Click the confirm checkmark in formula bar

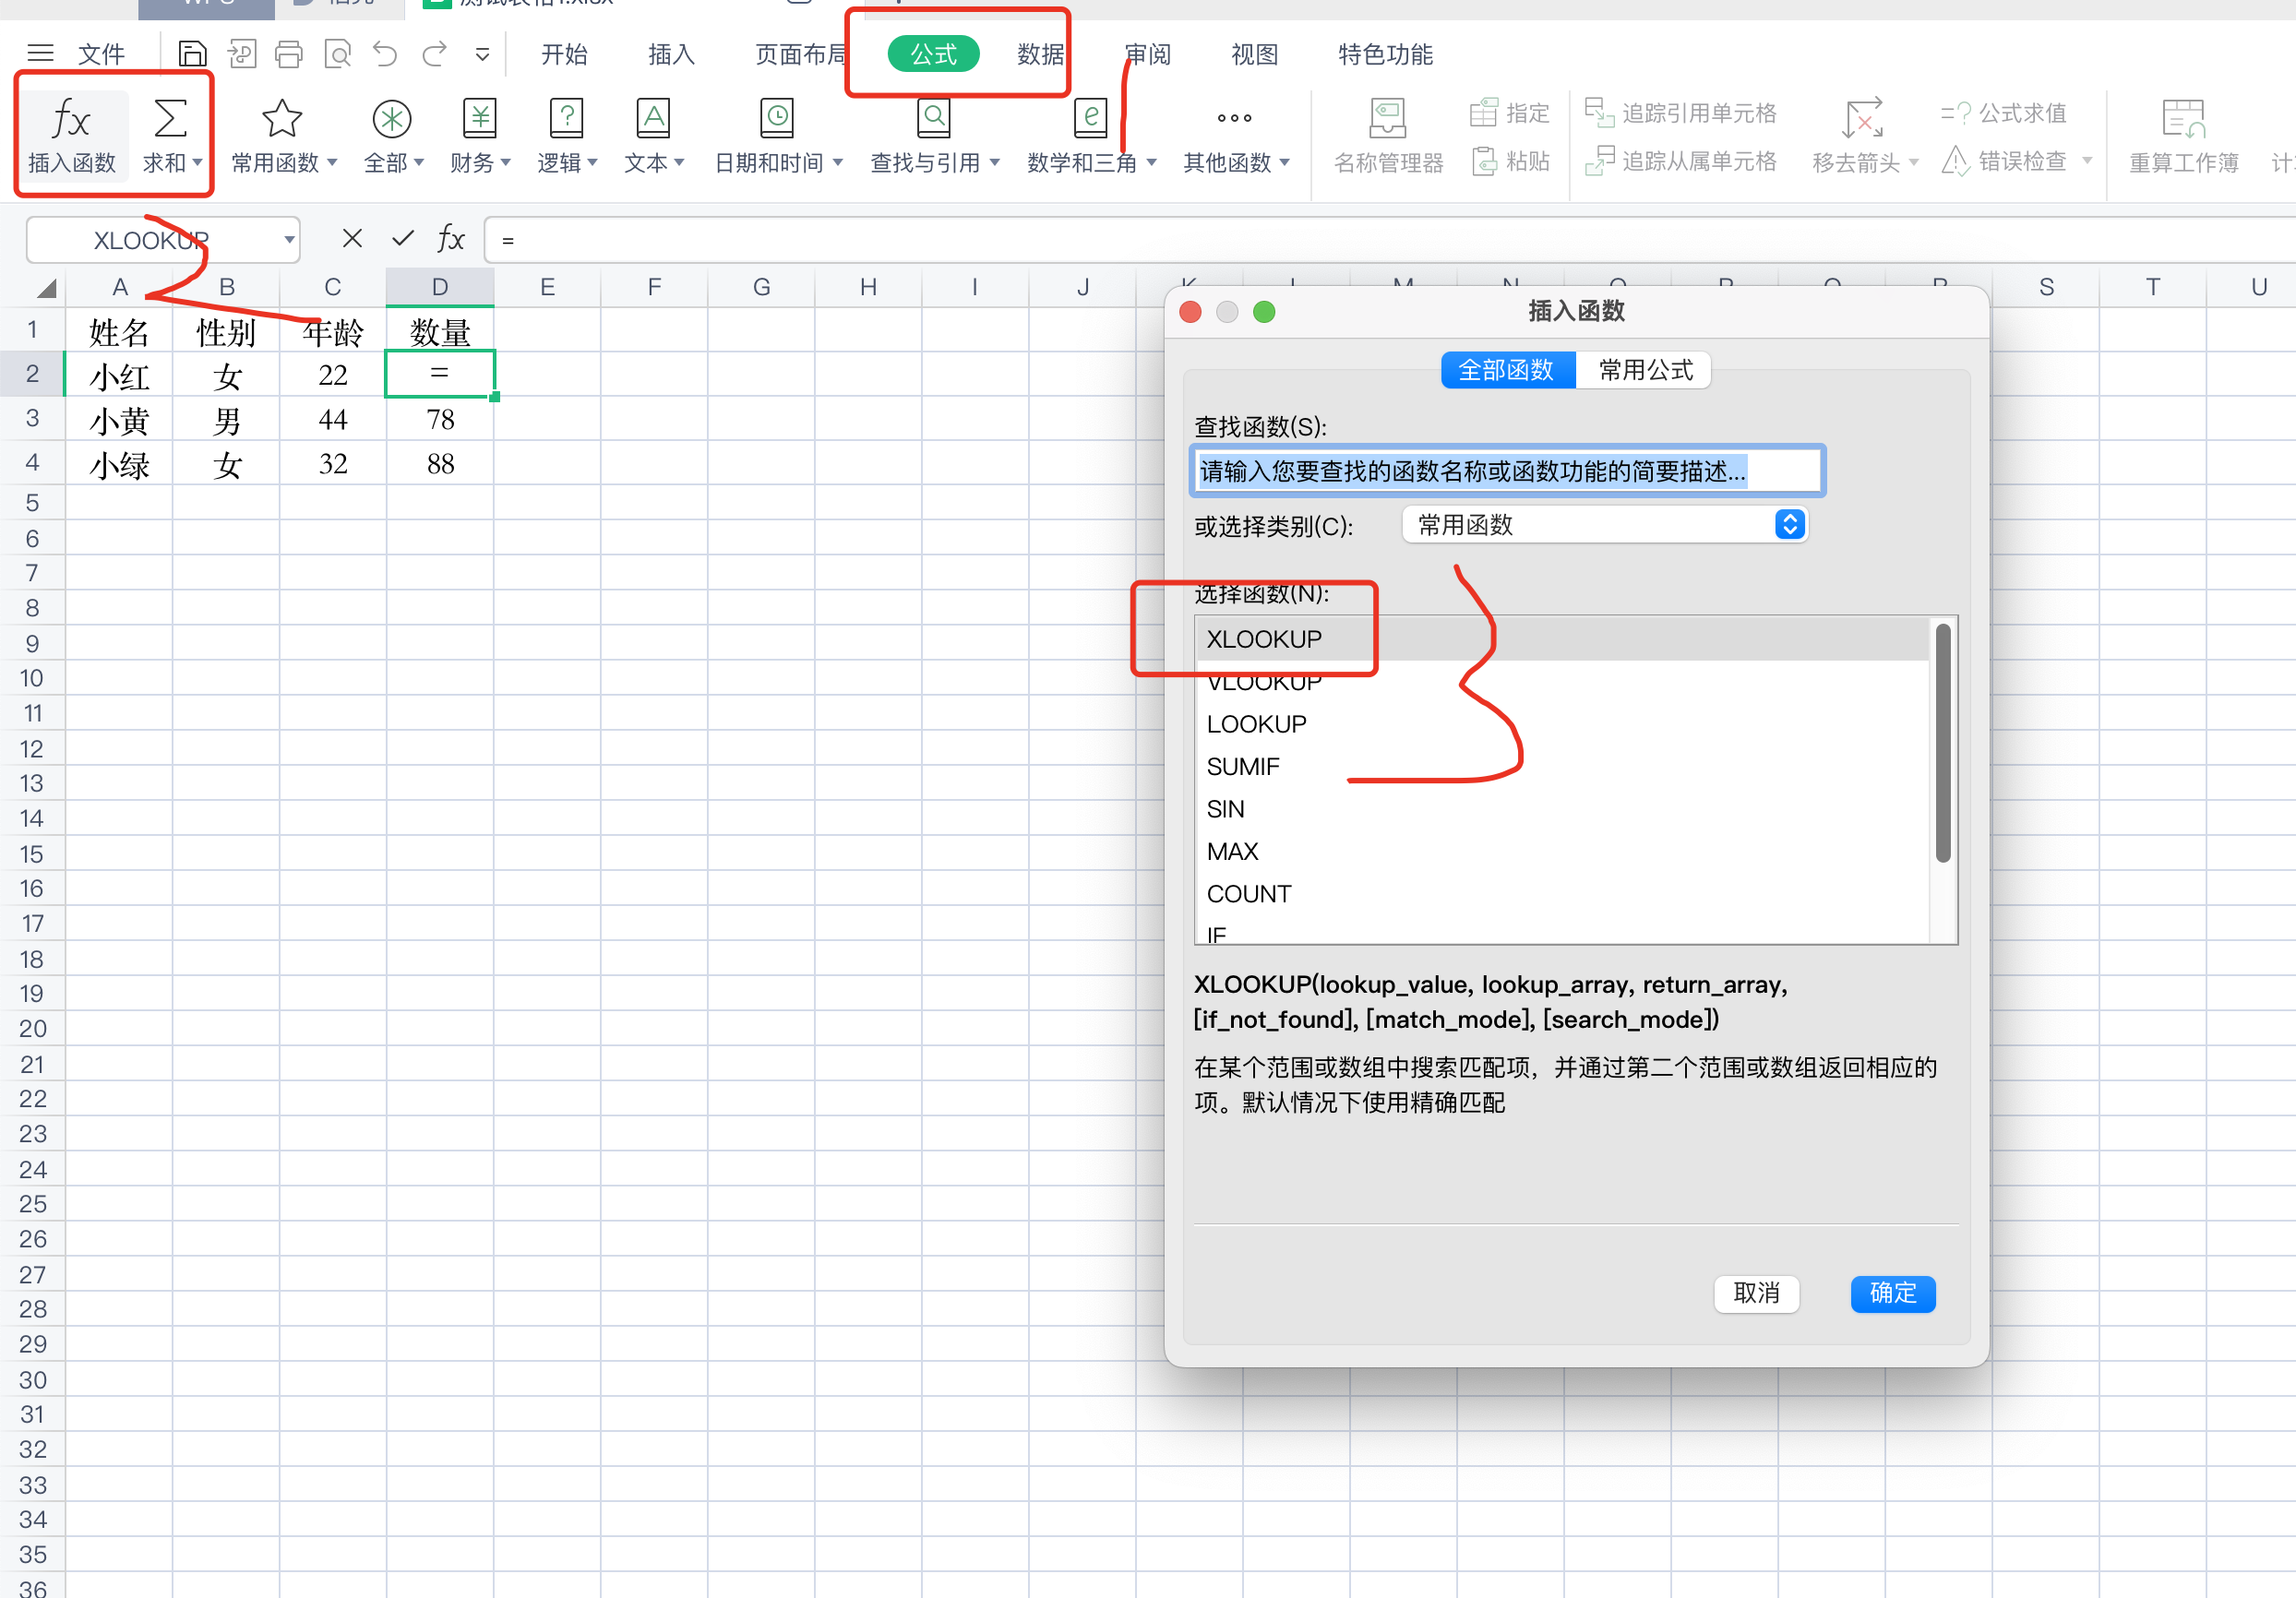(x=403, y=238)
